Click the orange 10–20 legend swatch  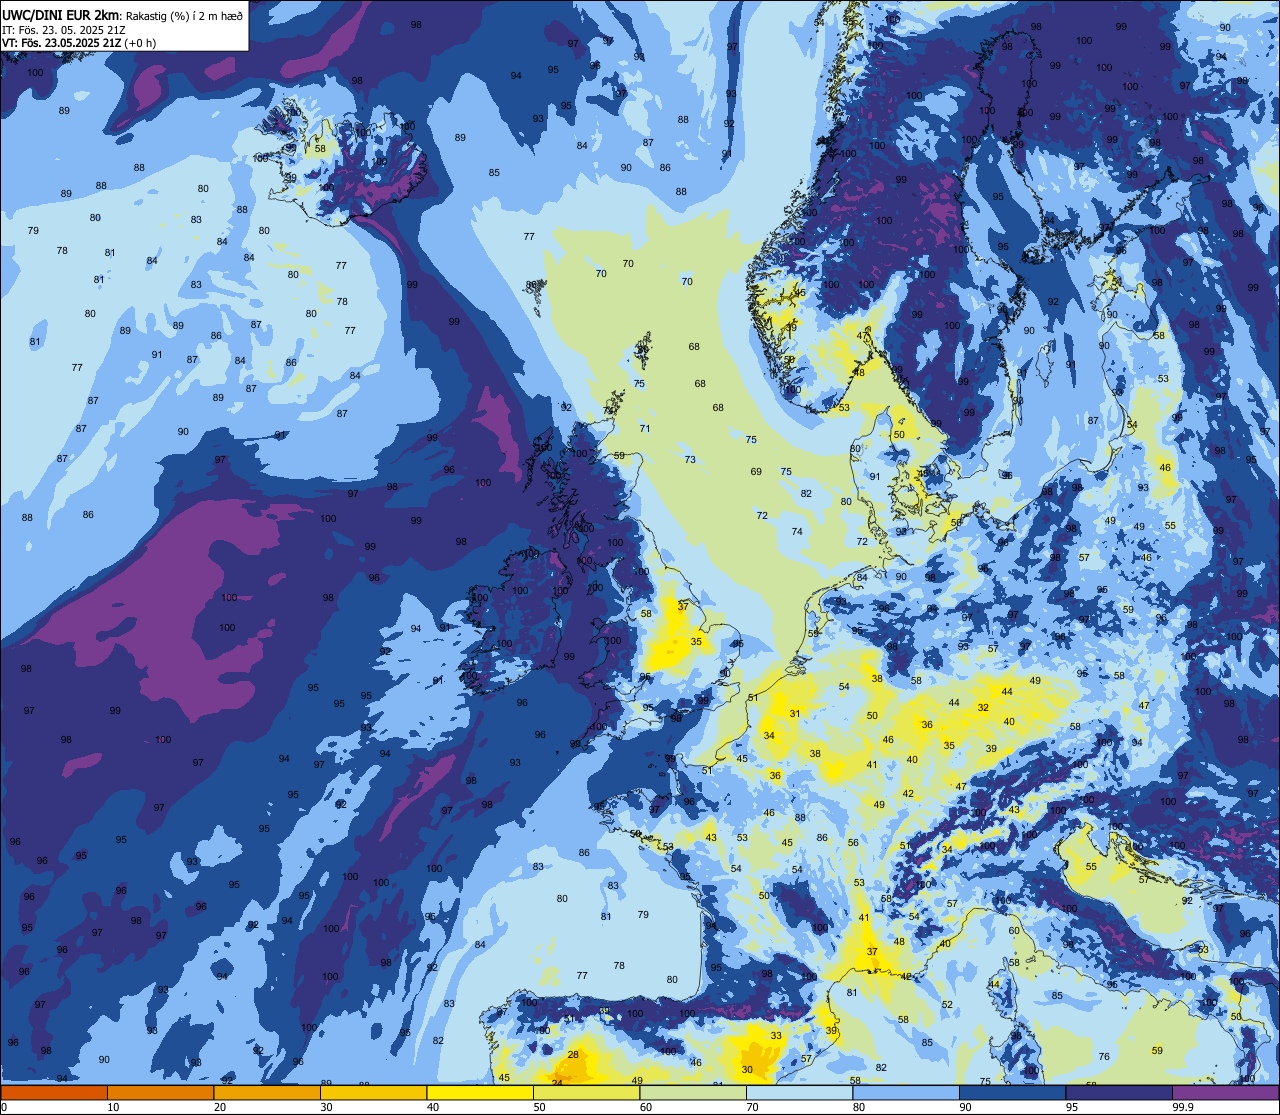click(x=160, y=1092)
